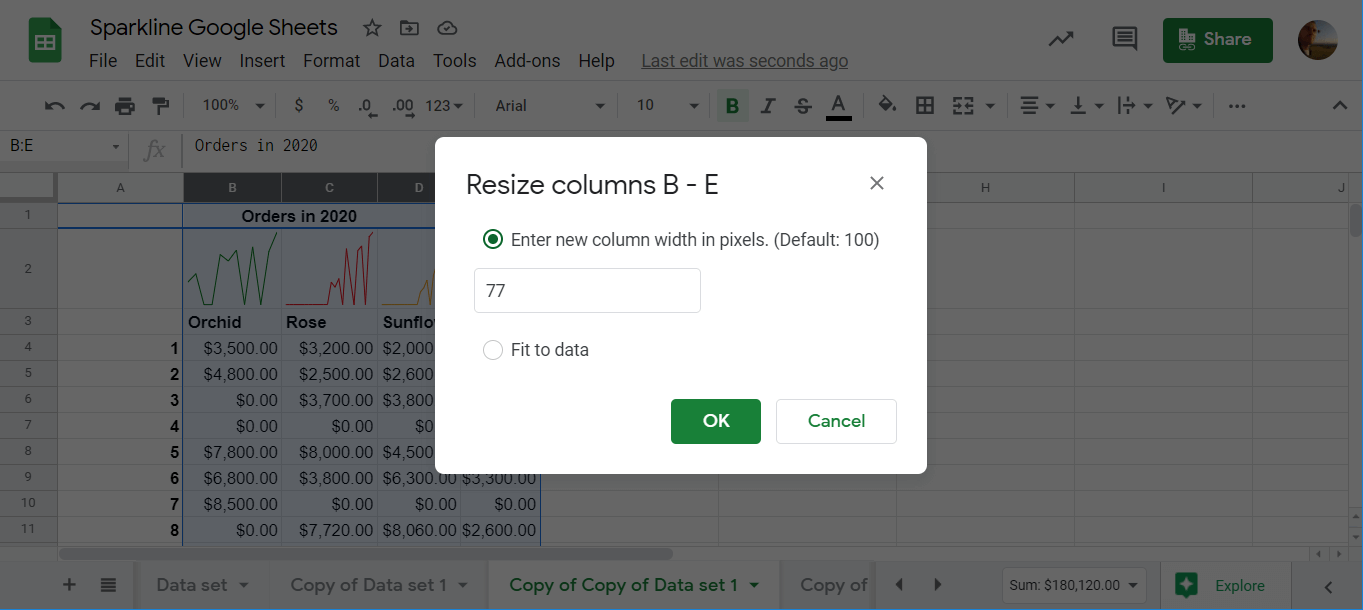This screenshot has width=1363, height=610.
Task: Click the Undo icon
Action: [53, 105]
